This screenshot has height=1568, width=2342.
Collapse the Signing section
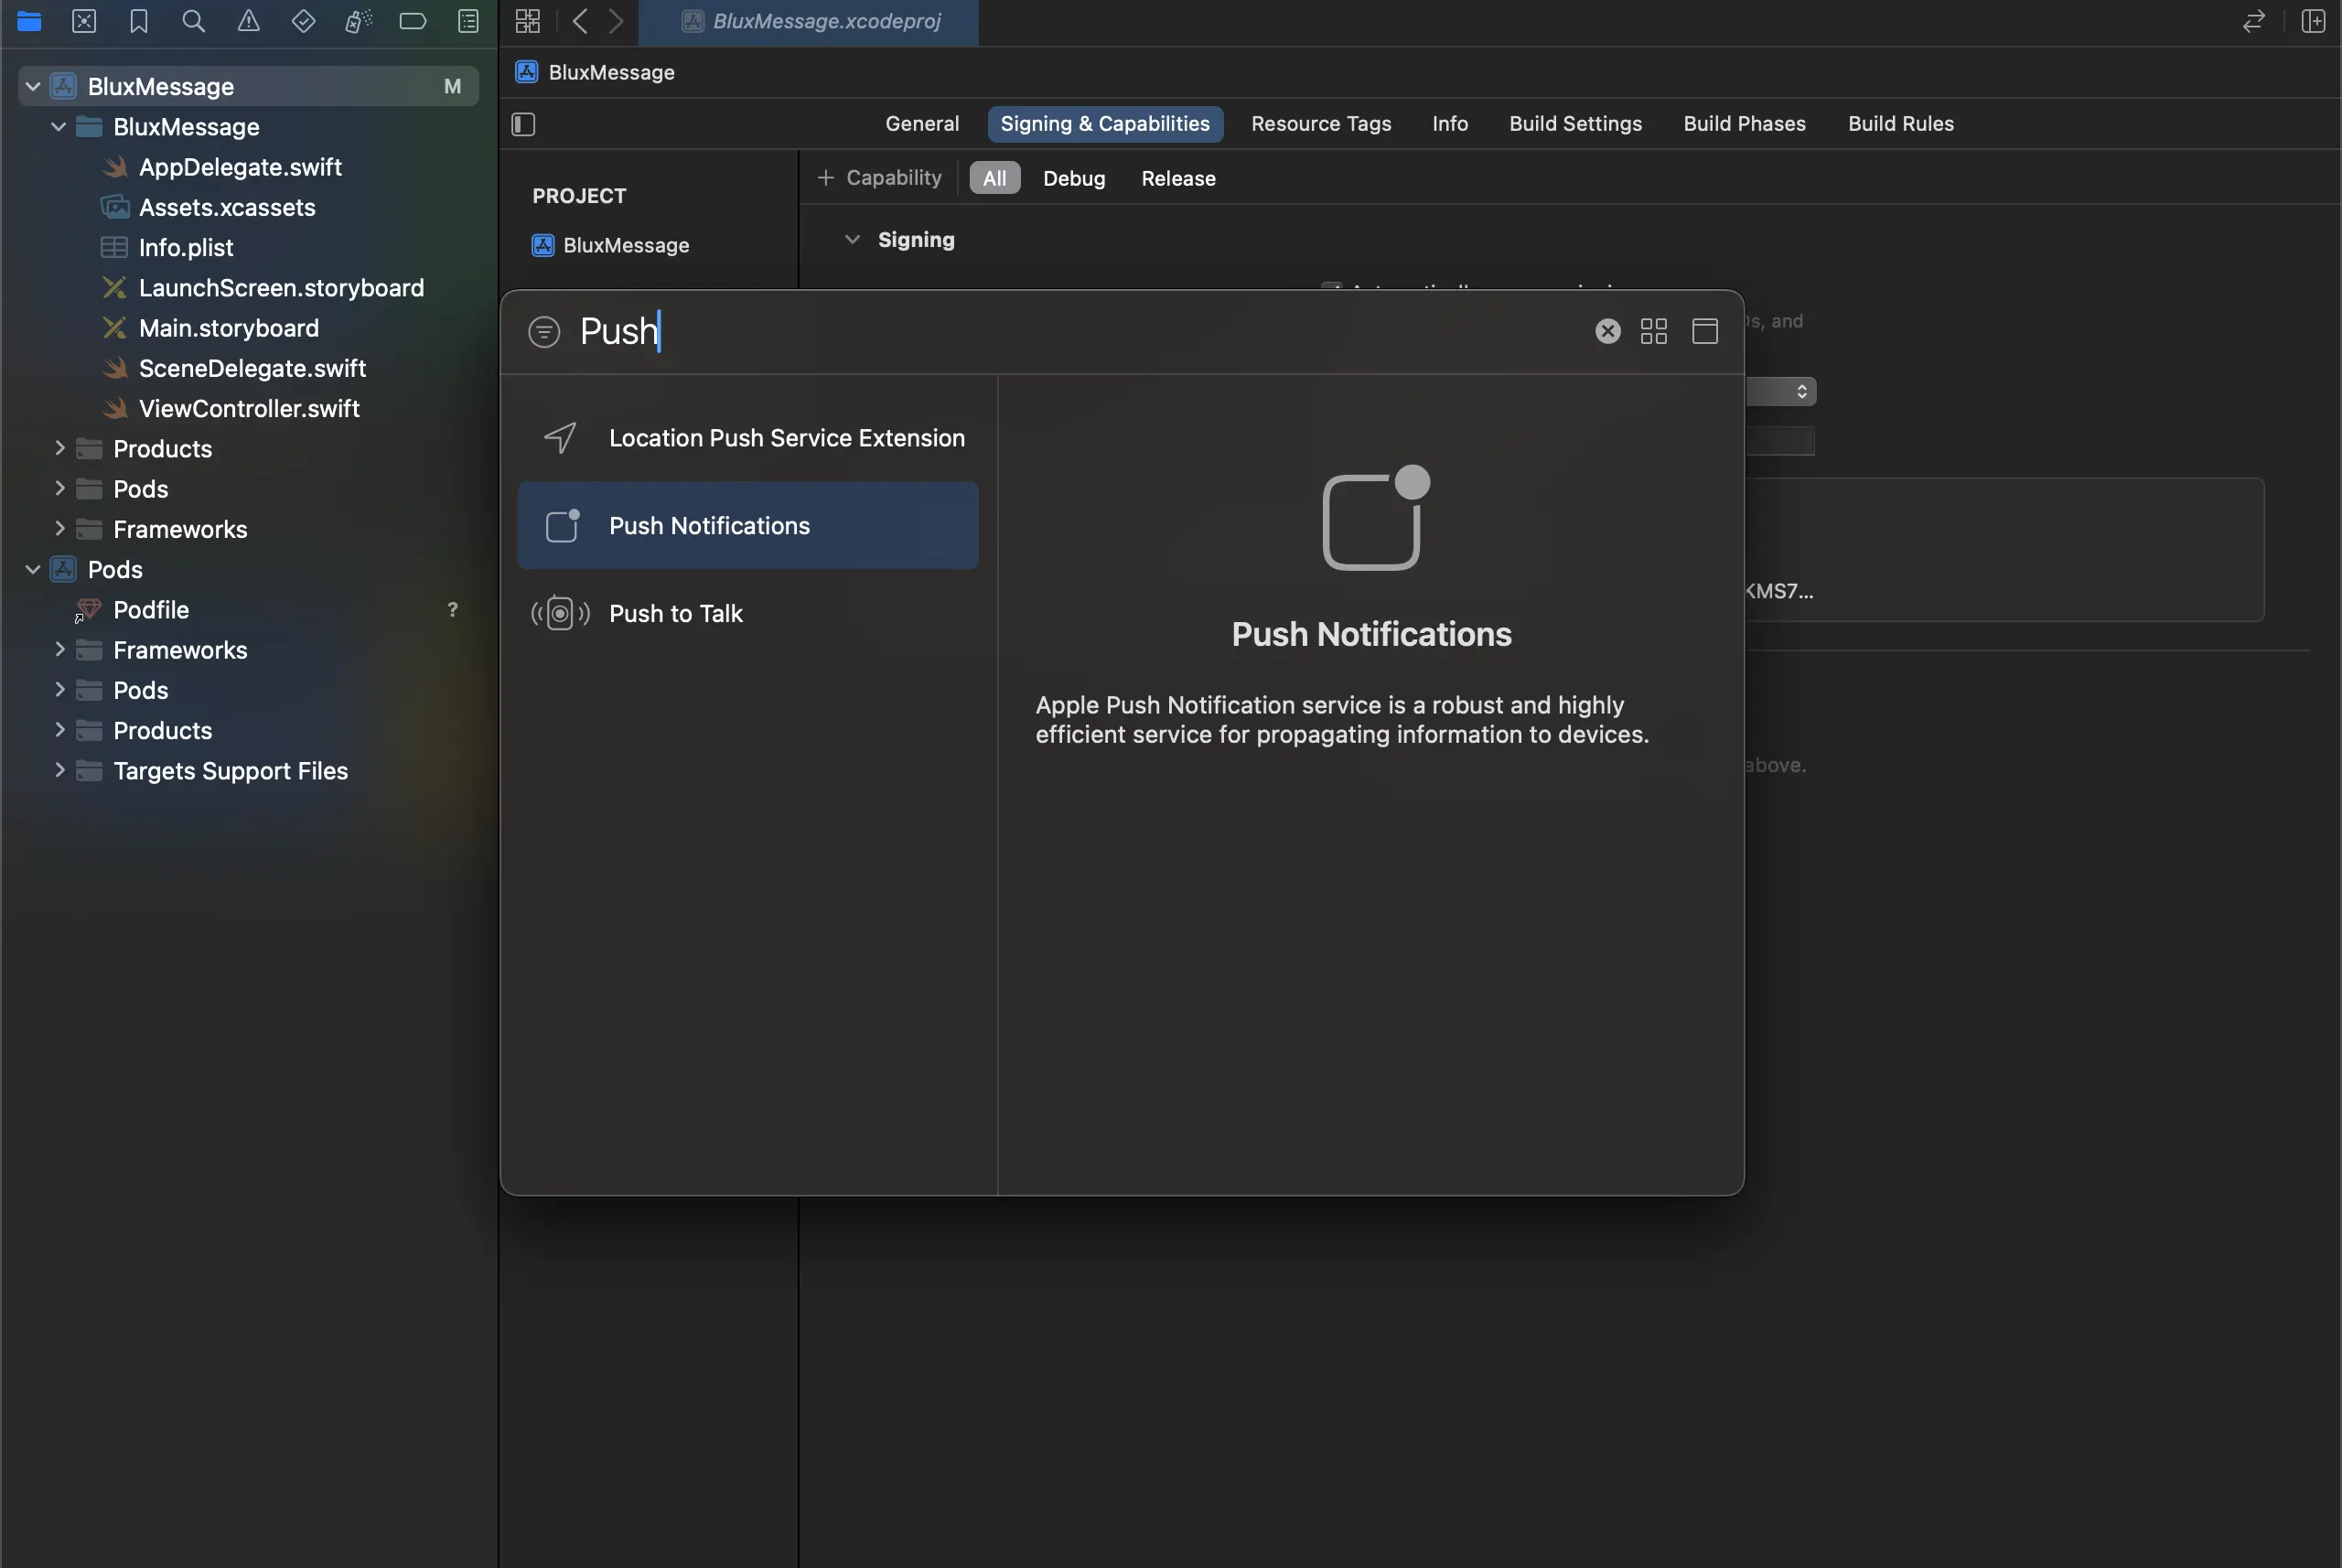(852, 240)
